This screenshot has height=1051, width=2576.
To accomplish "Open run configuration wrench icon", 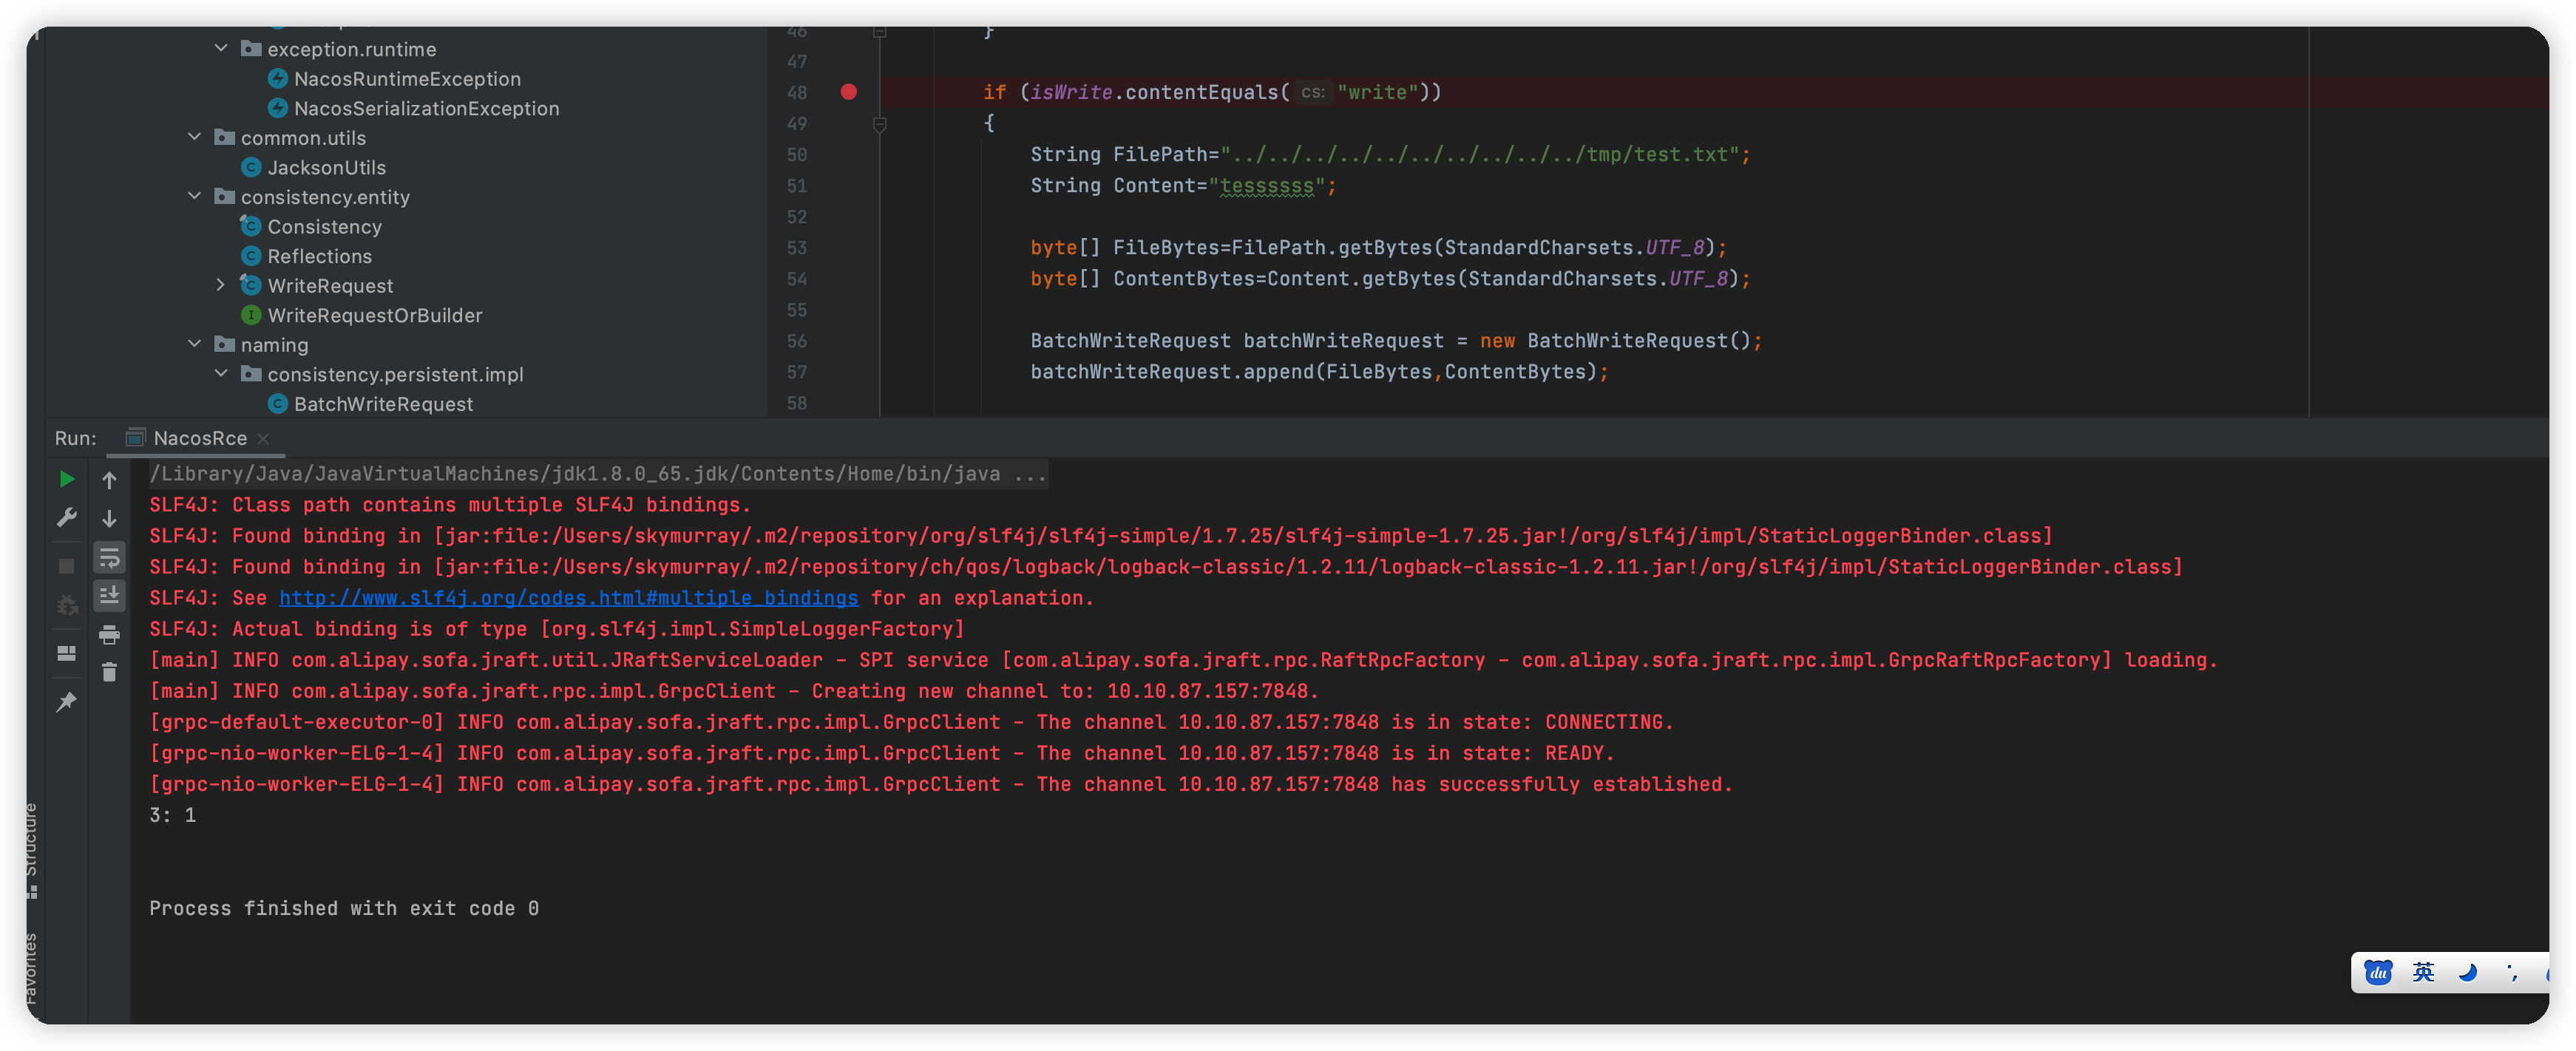I will point(66,517).
